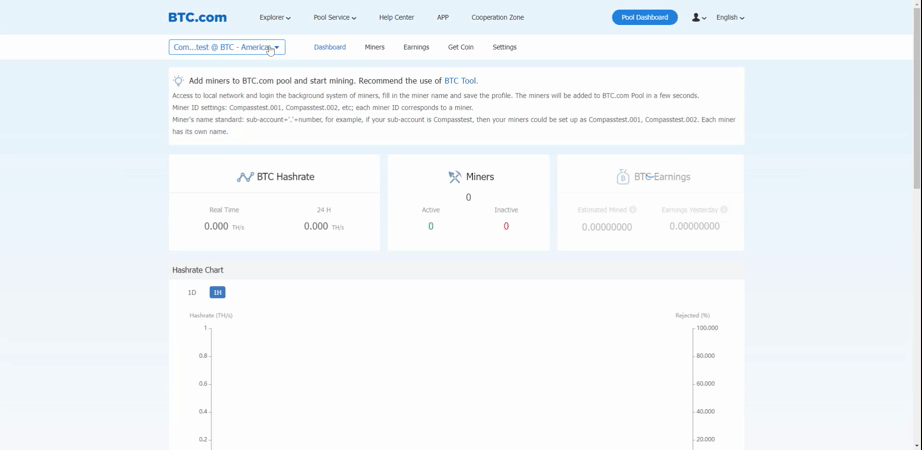The height and width of the screenshot is (450, 922).
Task: Follow the BTC Tool link
Action: point(461,81)
